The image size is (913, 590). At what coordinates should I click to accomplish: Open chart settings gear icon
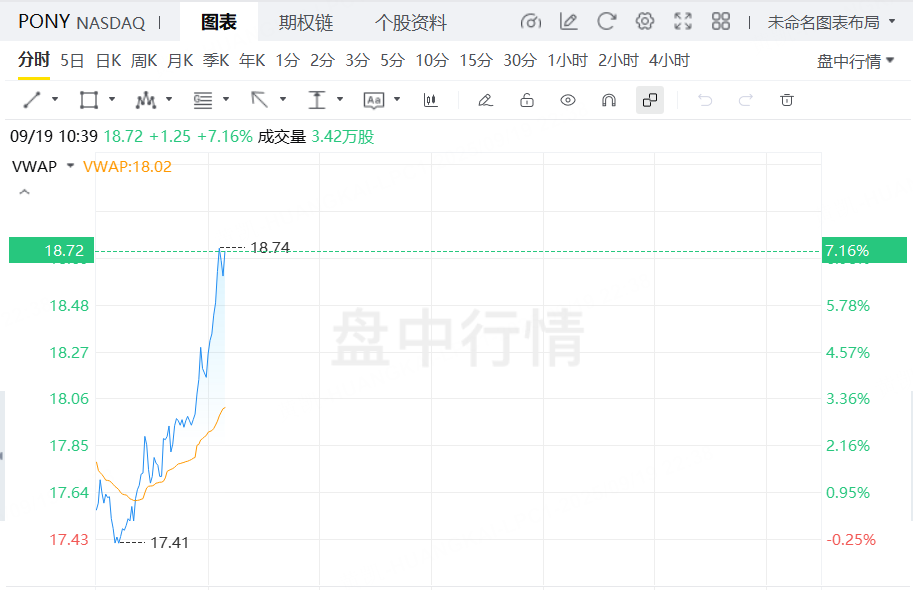(x=645, y=22)
